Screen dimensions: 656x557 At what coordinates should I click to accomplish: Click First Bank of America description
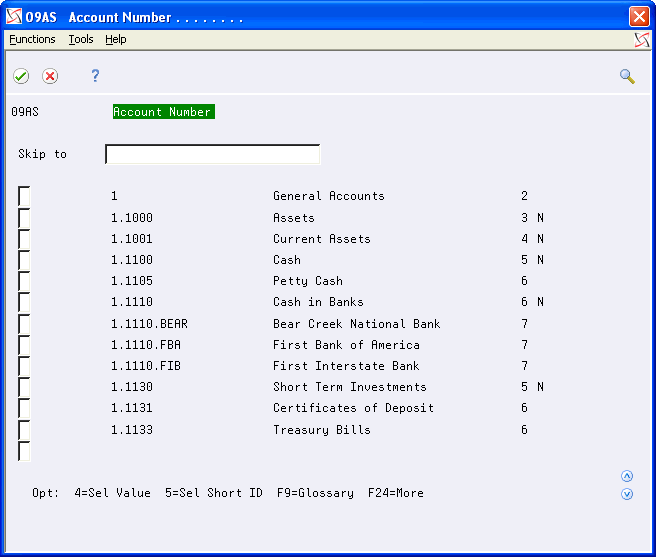346,345
